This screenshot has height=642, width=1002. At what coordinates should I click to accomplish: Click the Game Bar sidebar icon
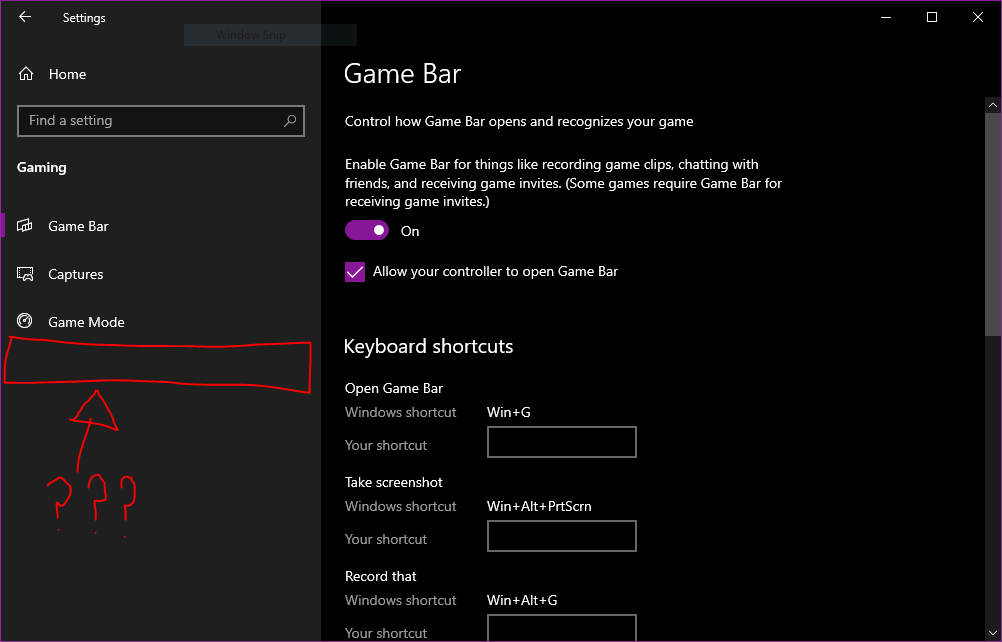[x=25, y=225]
